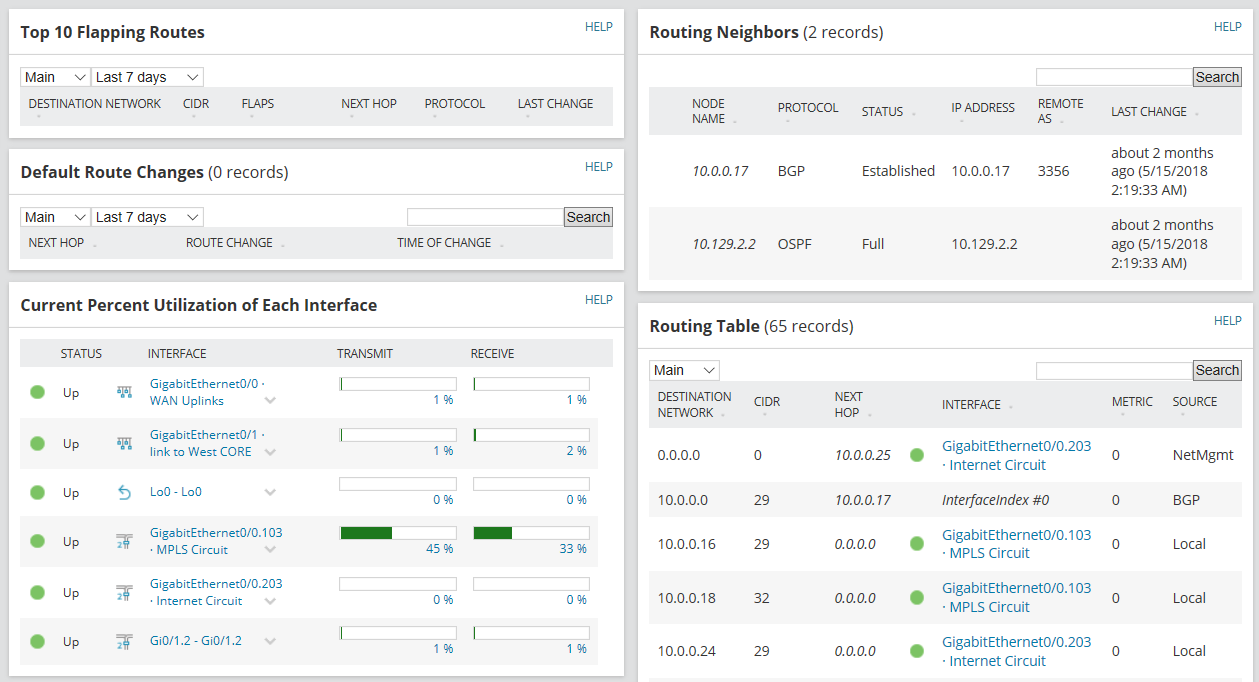Click the 33 % receive bar for MPLS Circuit
The image size is (1259, 682).
pyautogui.click(x=531, y=533)
